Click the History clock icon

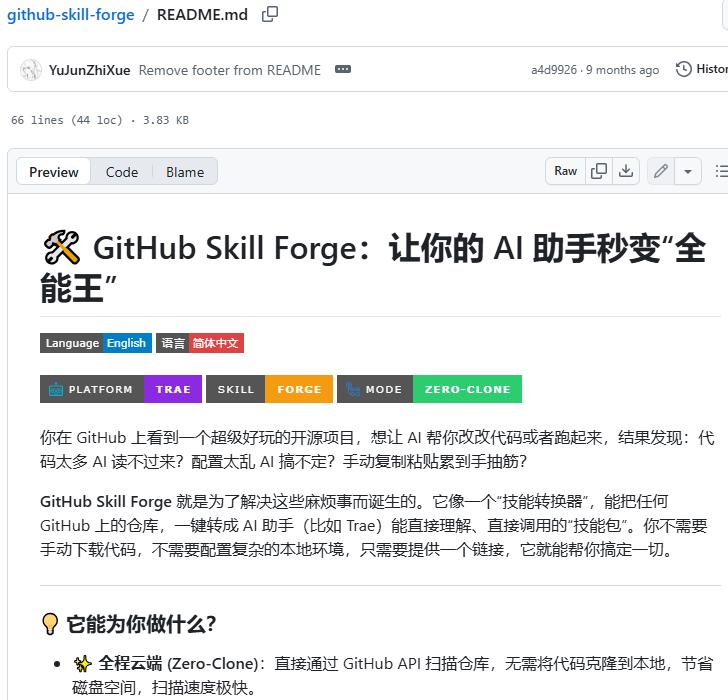pyautogui.click(x=683, y=69)
